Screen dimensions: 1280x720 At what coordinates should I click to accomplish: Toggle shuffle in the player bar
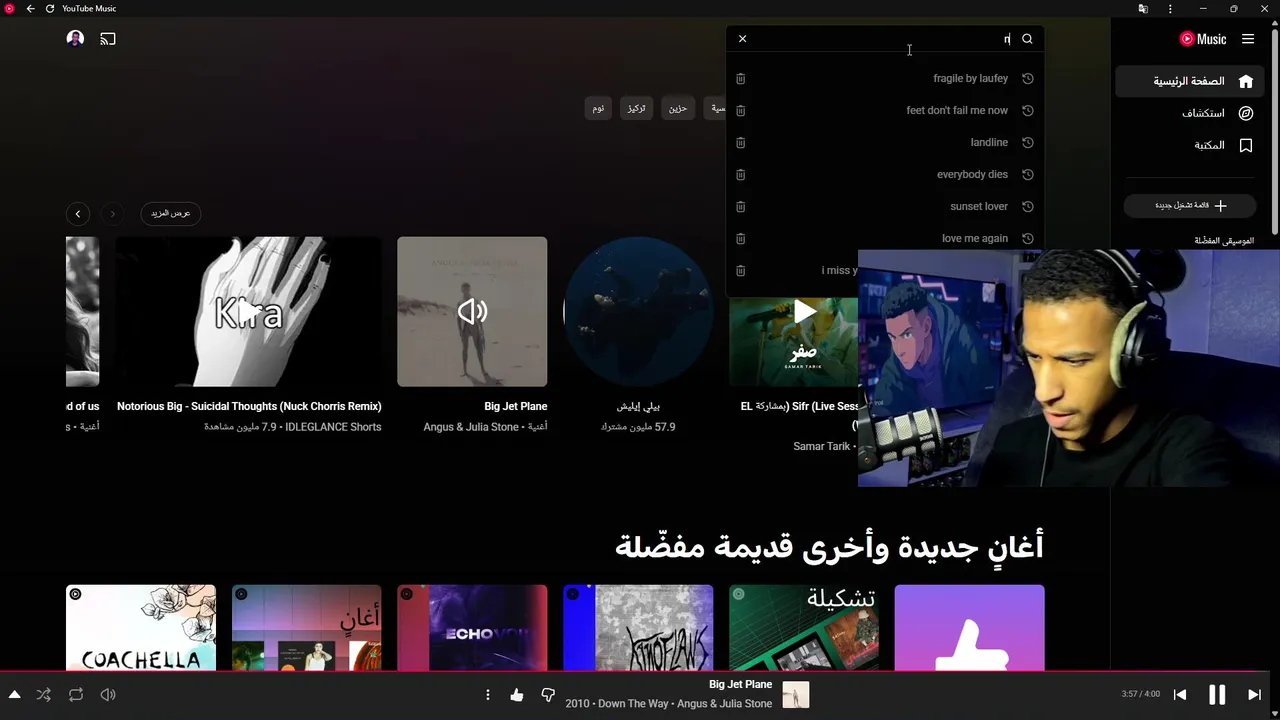click(x=44, y=695)
